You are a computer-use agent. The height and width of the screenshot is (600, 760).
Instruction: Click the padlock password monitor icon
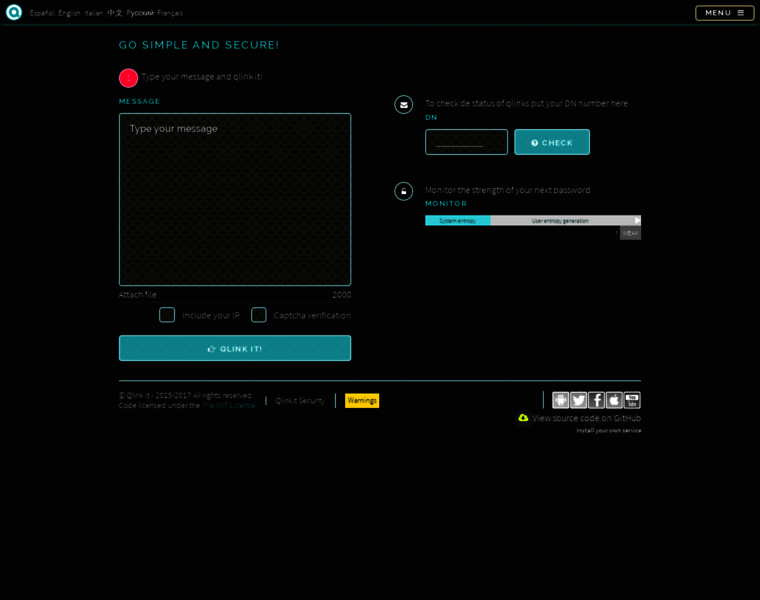pos(403,191)
